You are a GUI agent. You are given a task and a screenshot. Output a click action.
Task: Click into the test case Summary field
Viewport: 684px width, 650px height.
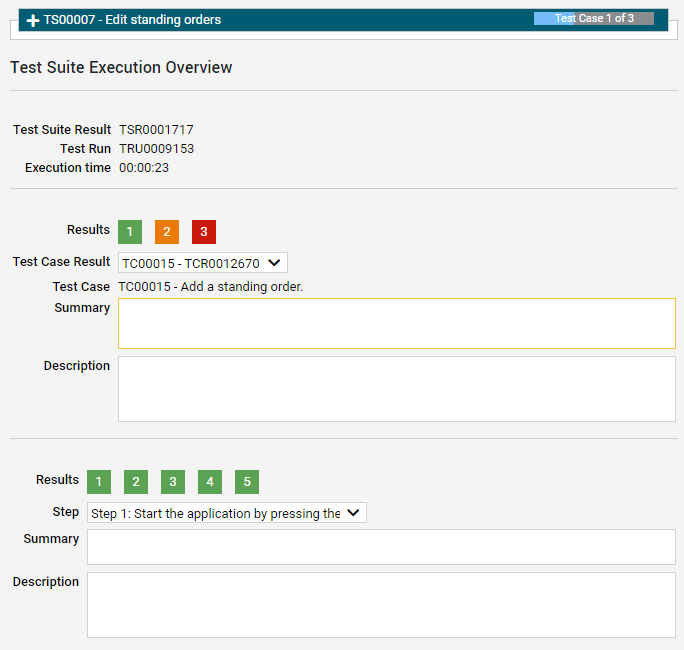coord(397,323)
